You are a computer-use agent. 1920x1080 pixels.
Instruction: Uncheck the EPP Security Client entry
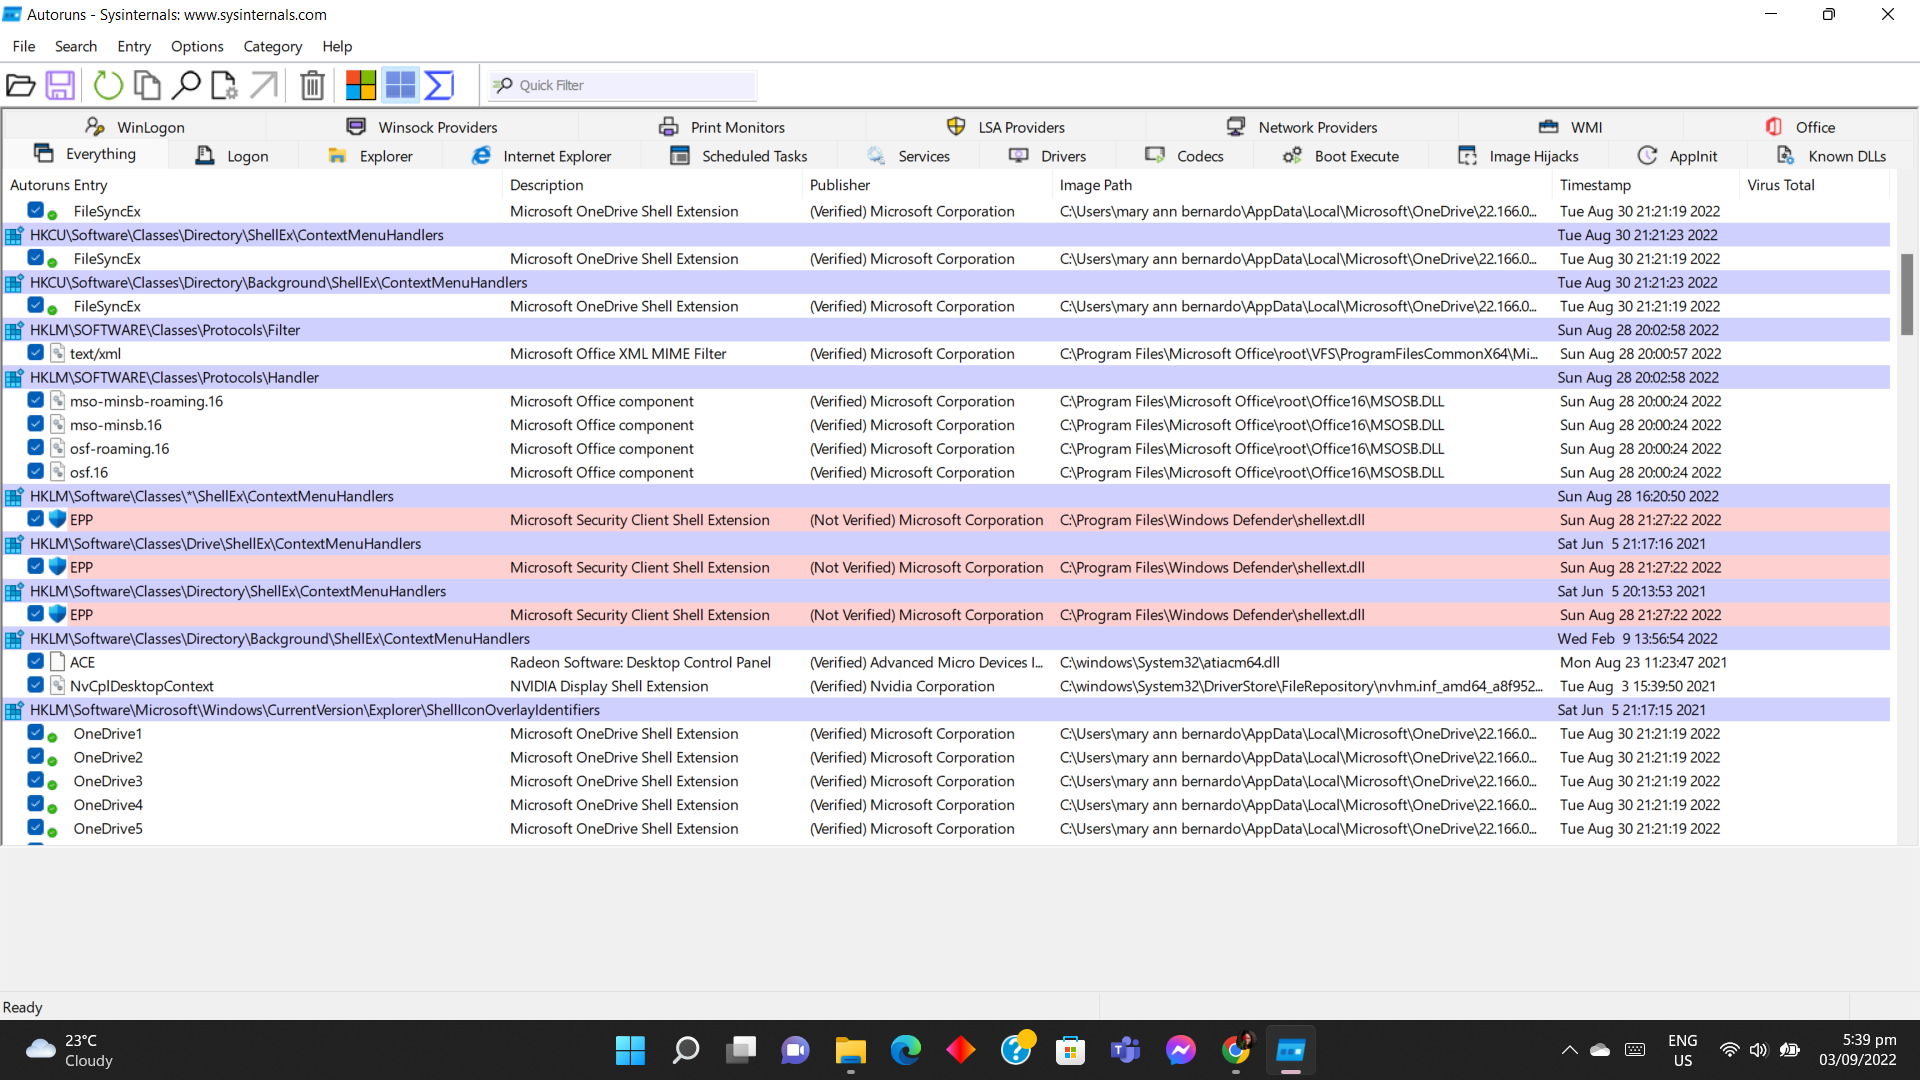[35, 519]
